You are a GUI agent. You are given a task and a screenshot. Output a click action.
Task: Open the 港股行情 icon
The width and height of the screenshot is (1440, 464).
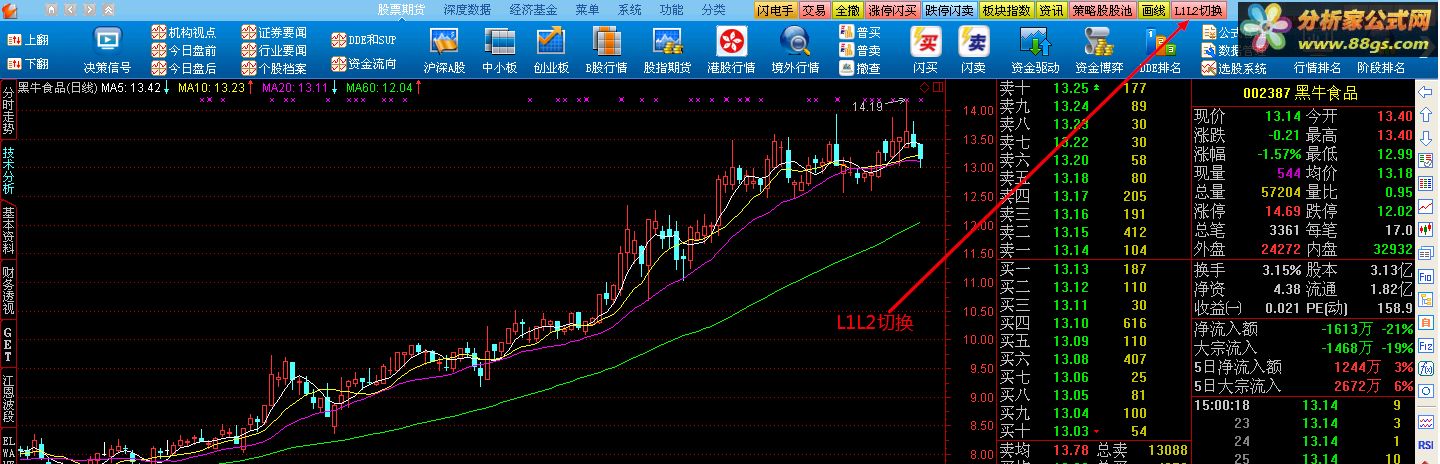pyautogui.click(x=731, y=40)
